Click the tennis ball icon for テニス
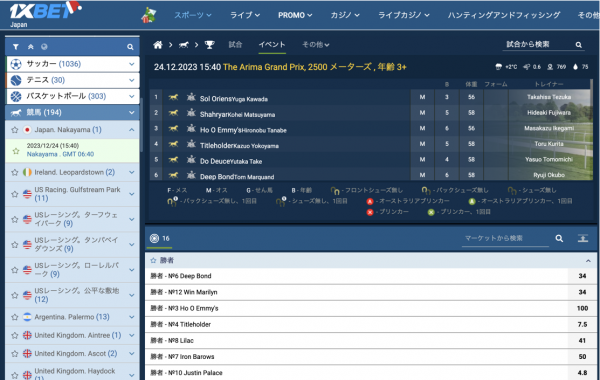The height and width of the screenshot is (380, 600). click(16, 80)
